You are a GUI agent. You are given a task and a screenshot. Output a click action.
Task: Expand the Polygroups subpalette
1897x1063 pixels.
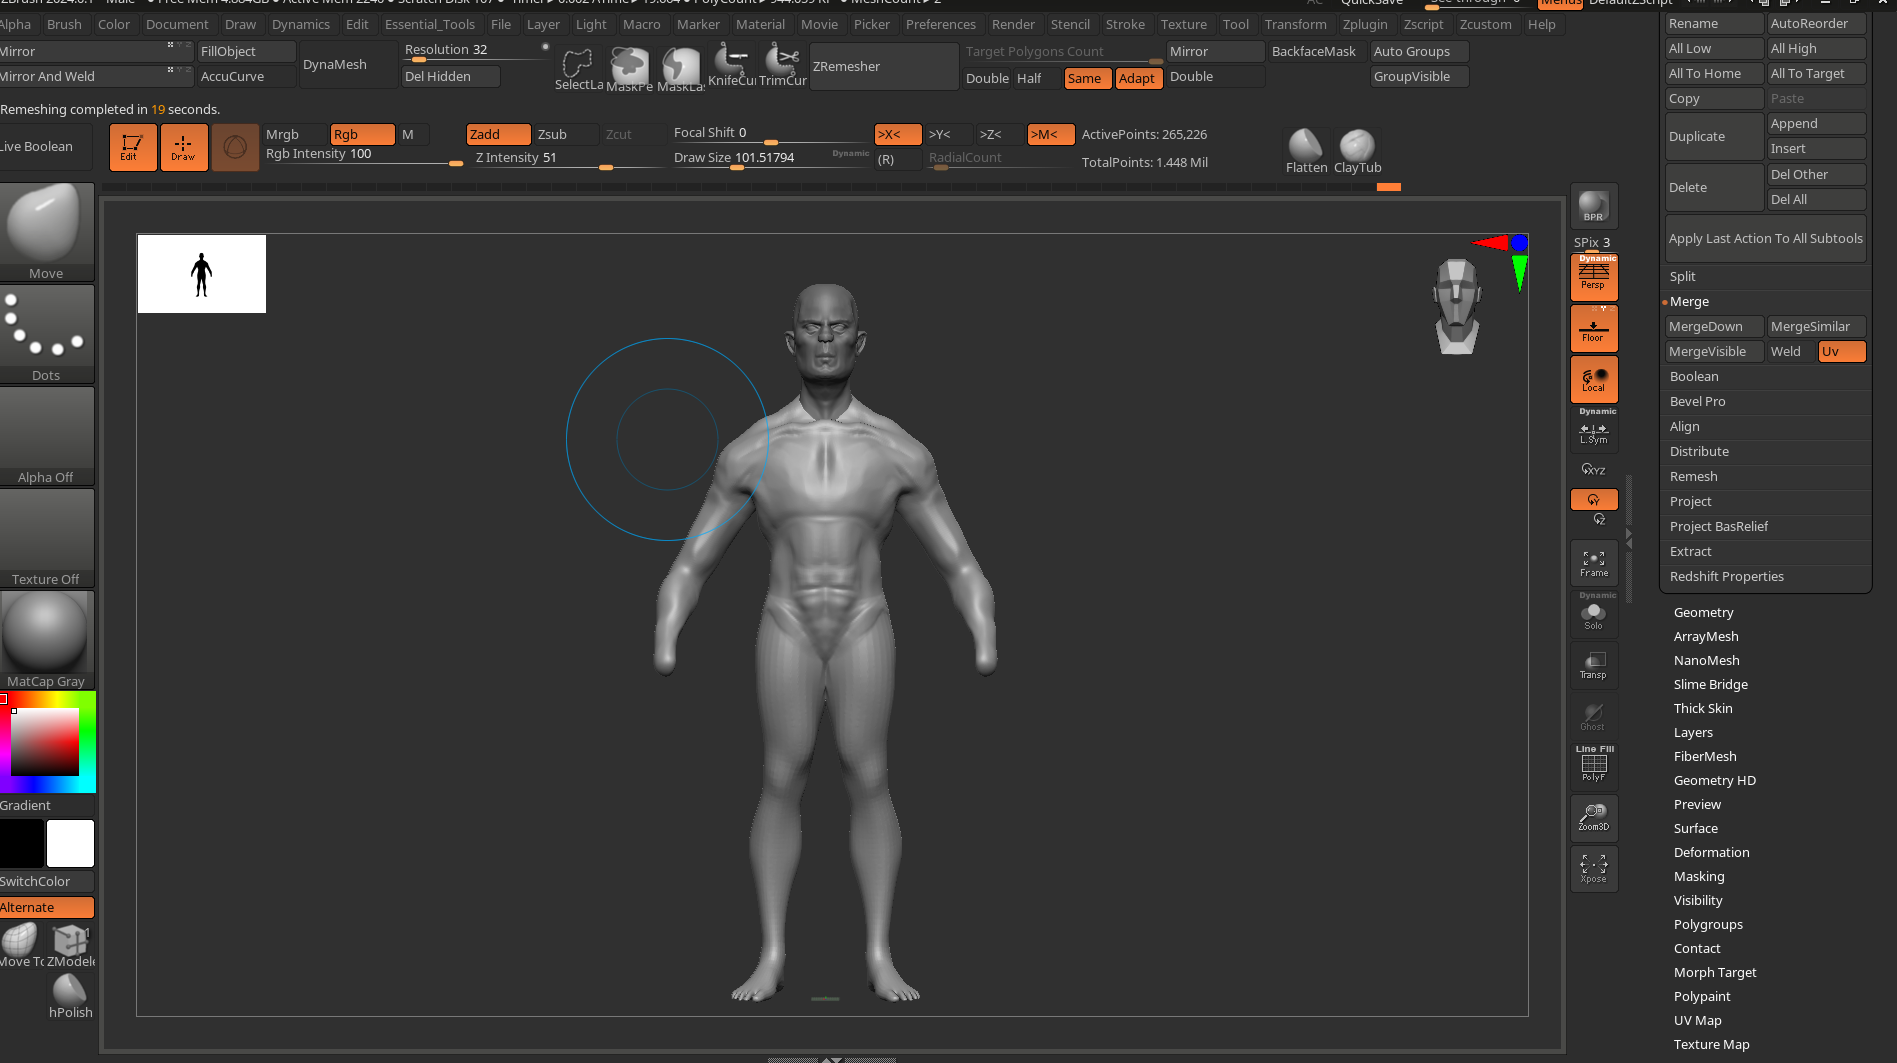click(x=1708, y=925)
